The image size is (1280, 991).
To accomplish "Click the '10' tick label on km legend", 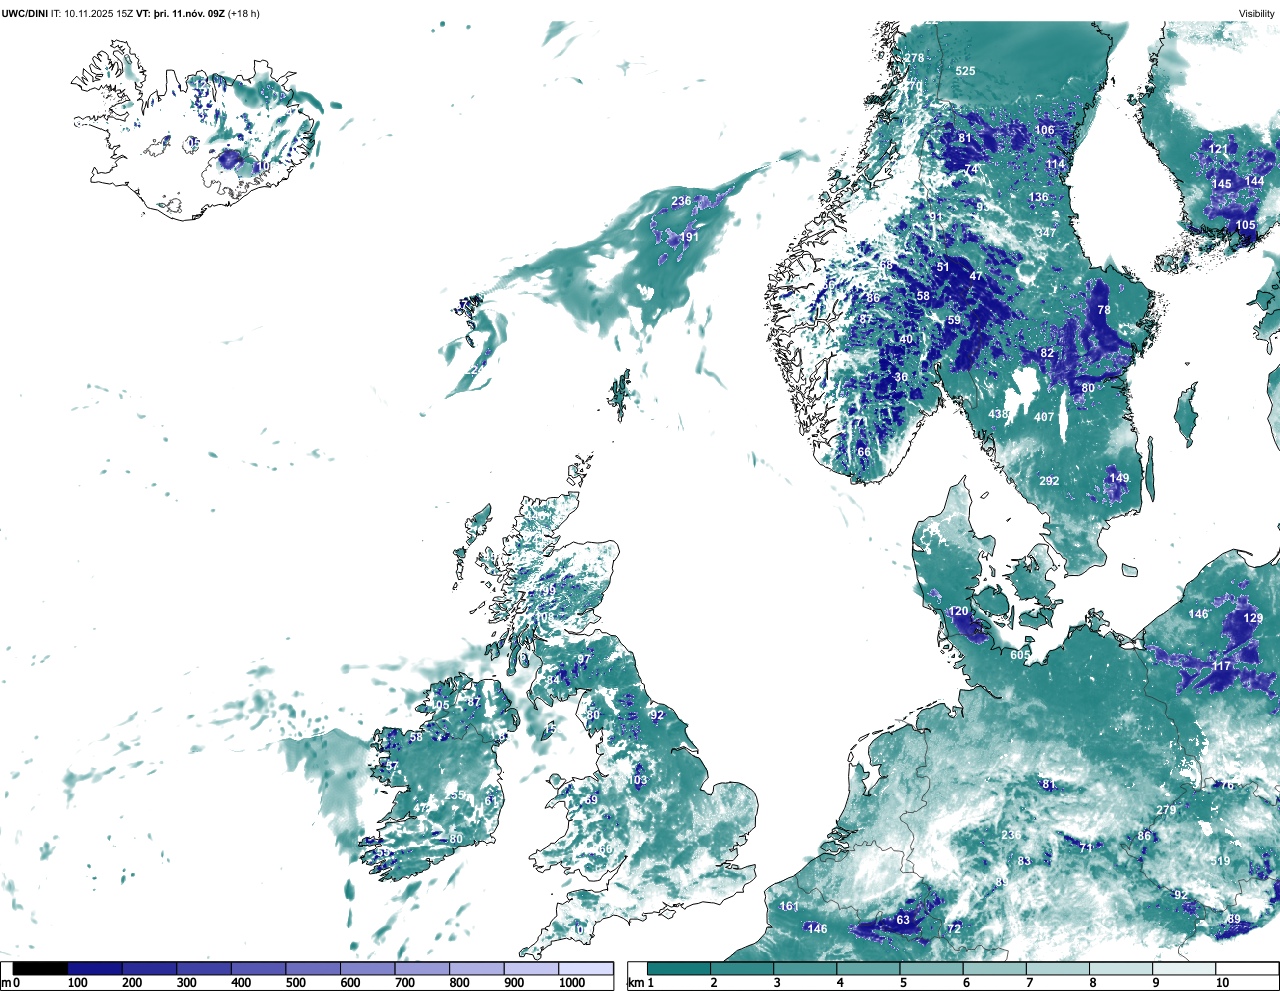I will coord(1222,983).
